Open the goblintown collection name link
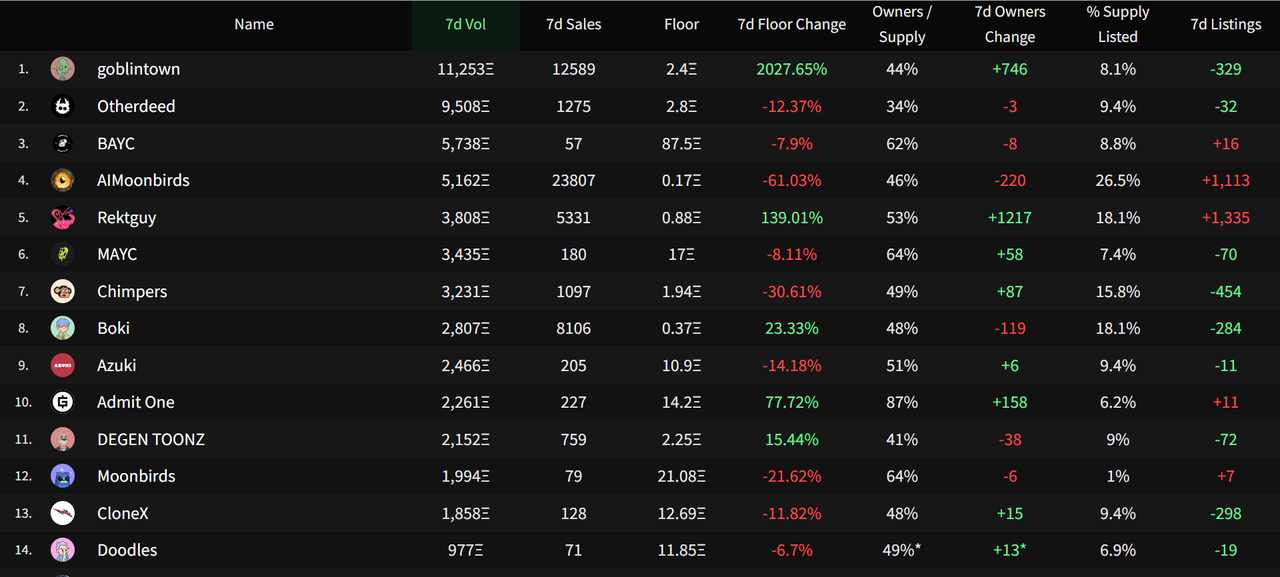1280x577 pixels. pyautogui.click(x=139, y=69)
